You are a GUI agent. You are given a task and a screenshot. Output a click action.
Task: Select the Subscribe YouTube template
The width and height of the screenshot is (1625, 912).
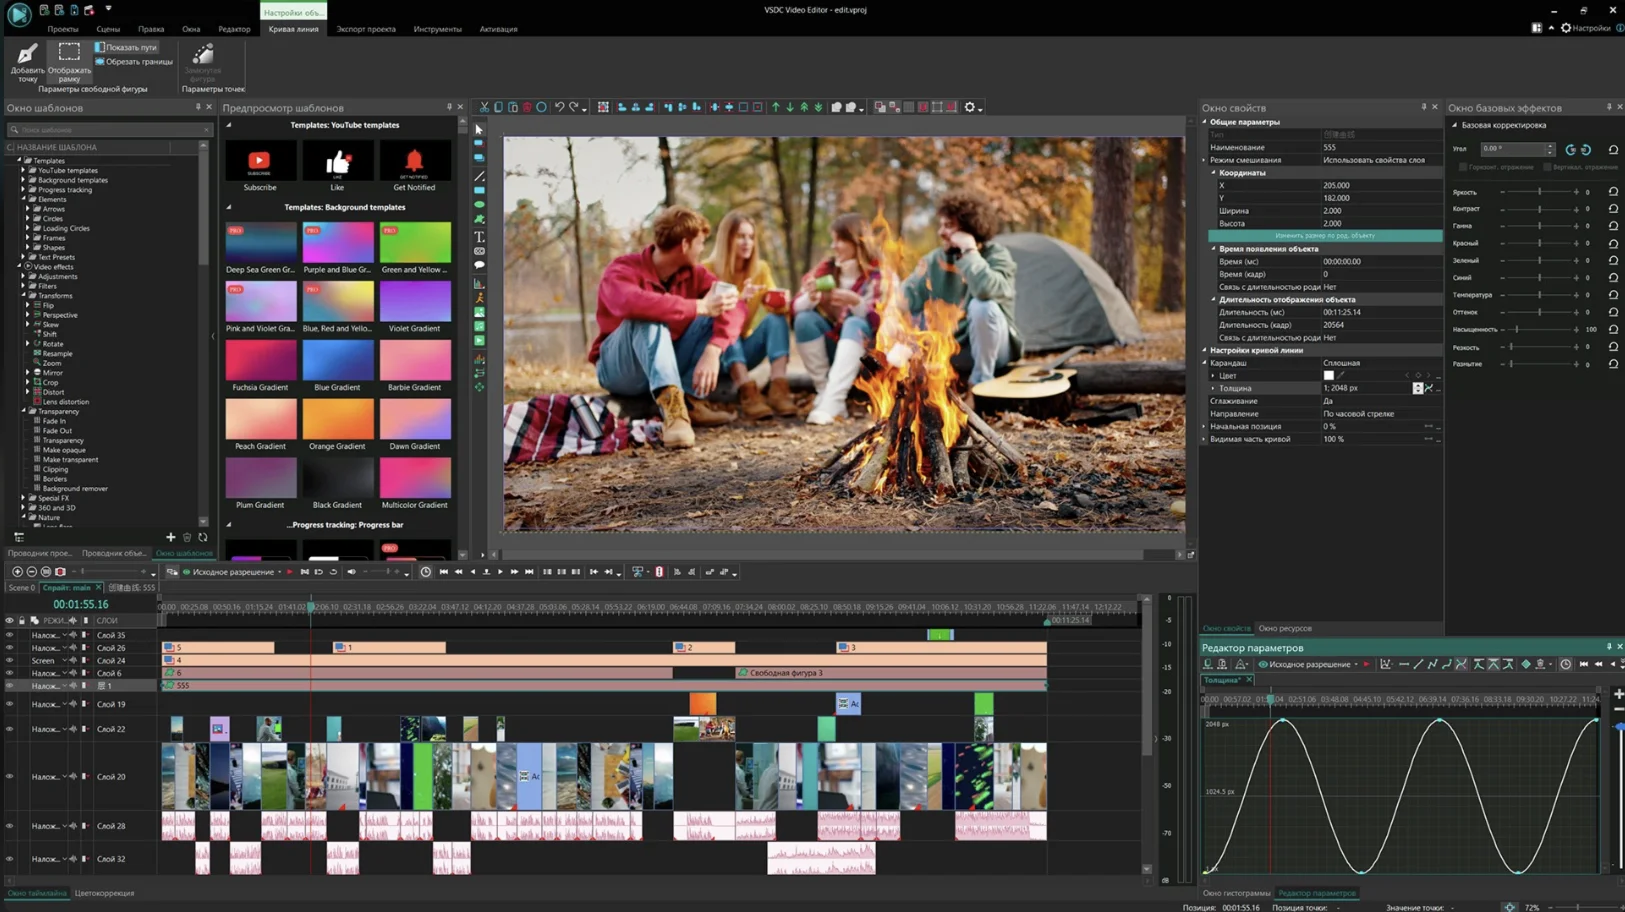[260, 167]
